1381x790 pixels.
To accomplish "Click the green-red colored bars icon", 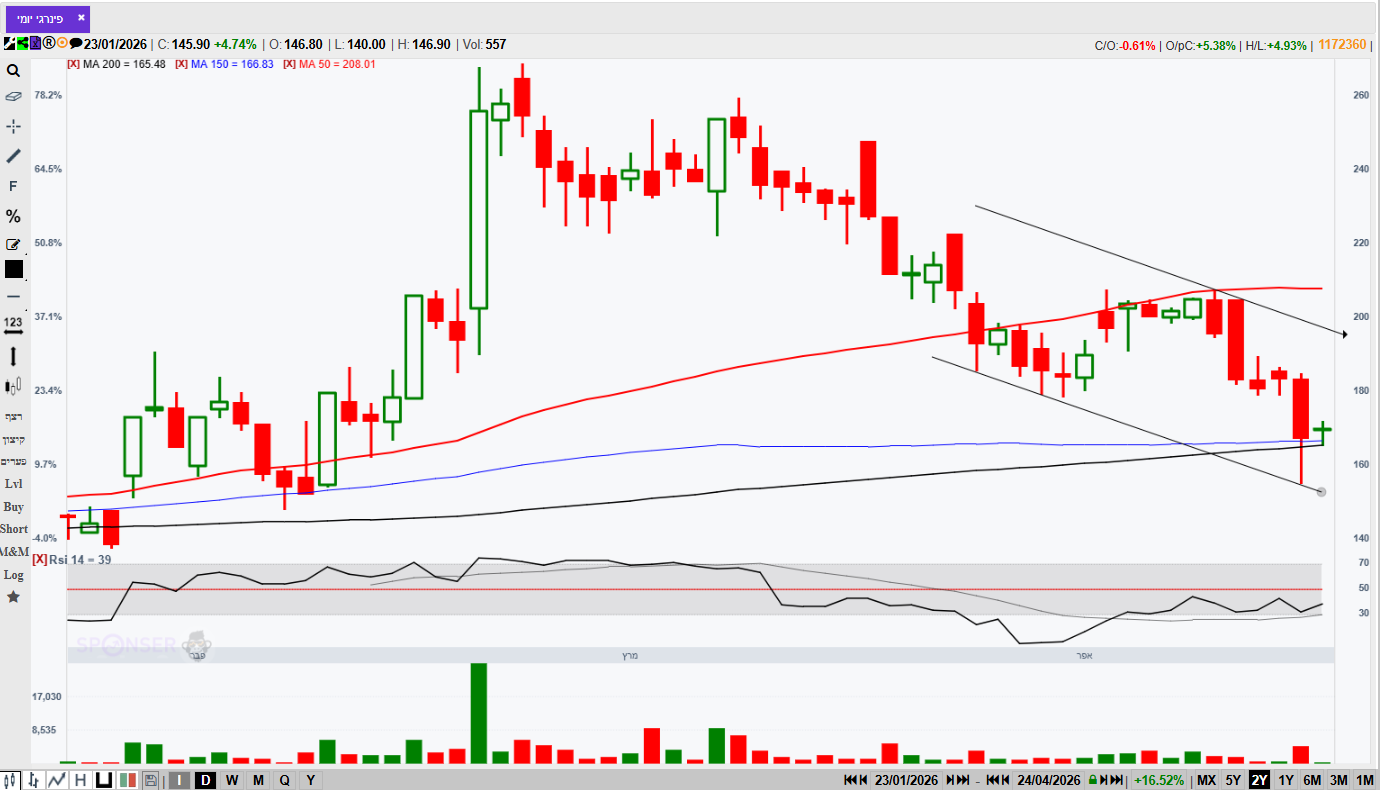I will coord(127,780).
